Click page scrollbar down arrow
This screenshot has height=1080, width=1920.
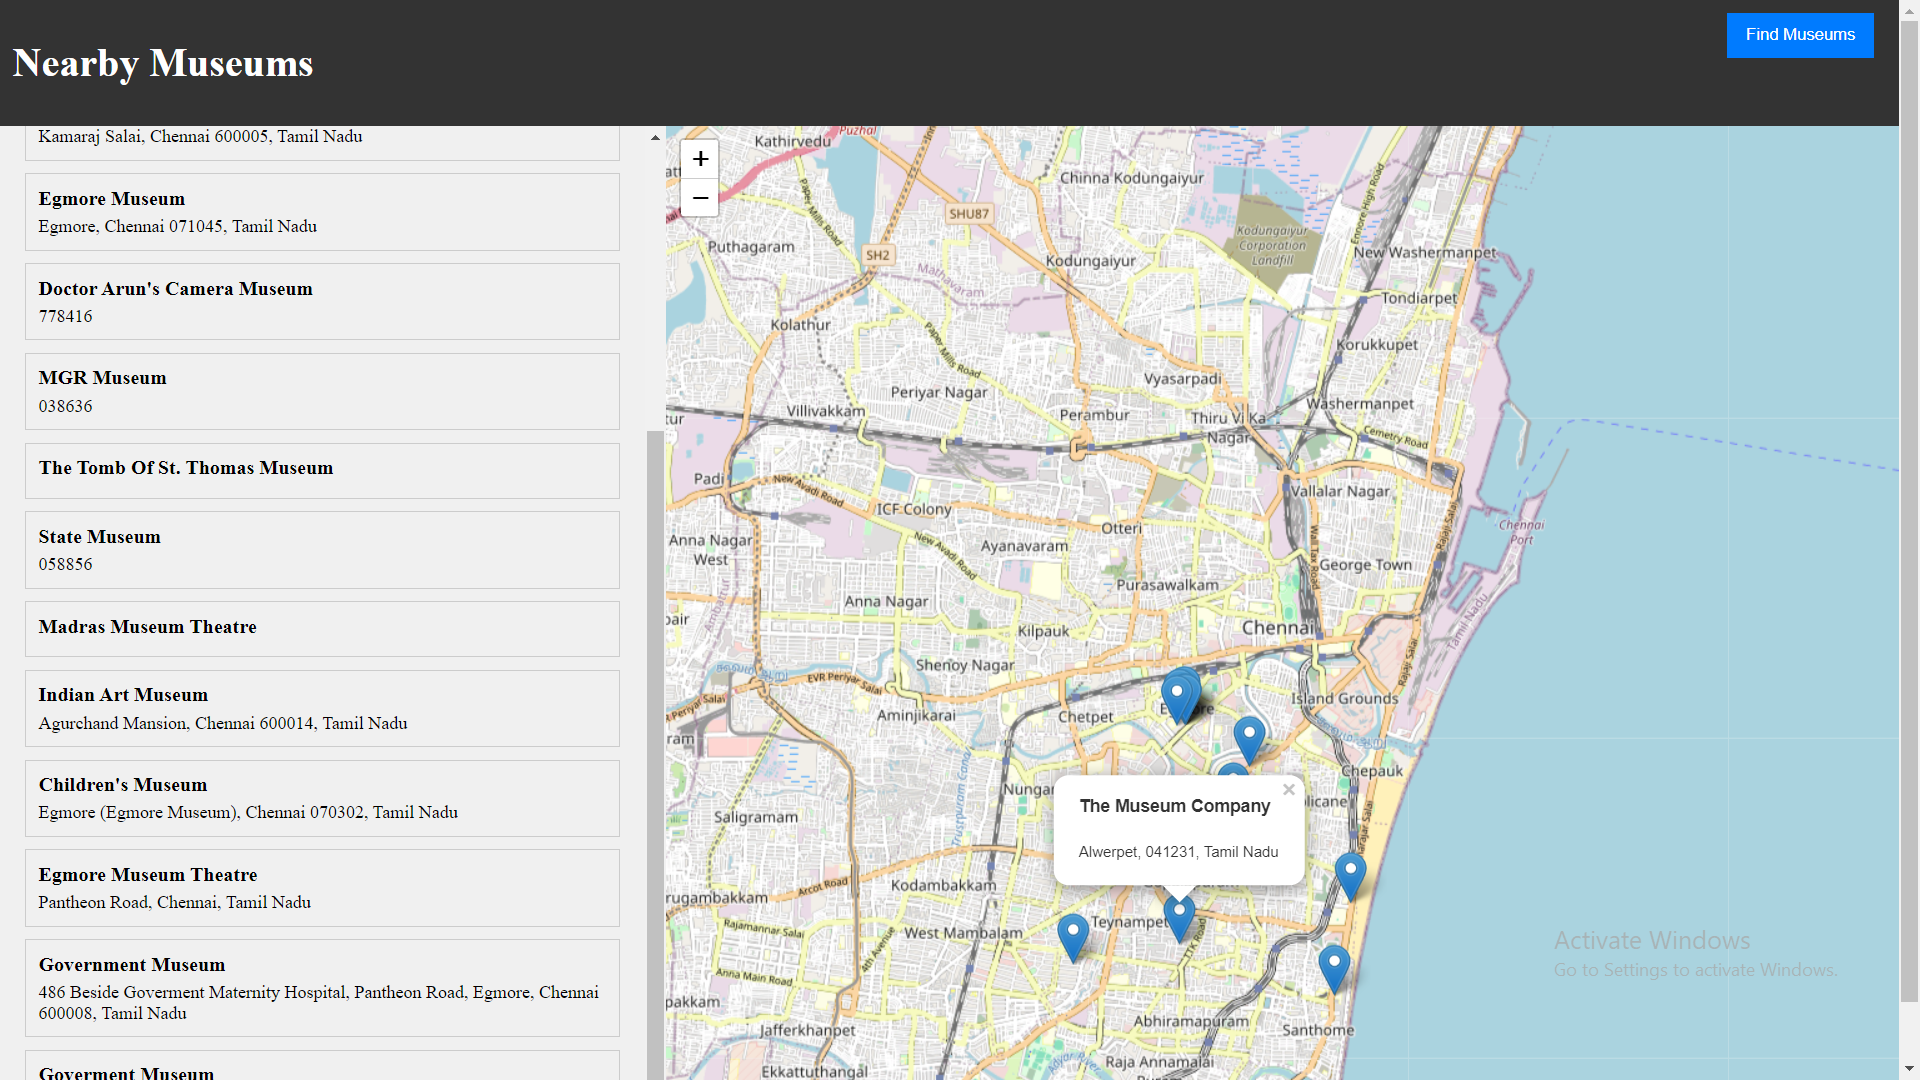[1909, 1069]
